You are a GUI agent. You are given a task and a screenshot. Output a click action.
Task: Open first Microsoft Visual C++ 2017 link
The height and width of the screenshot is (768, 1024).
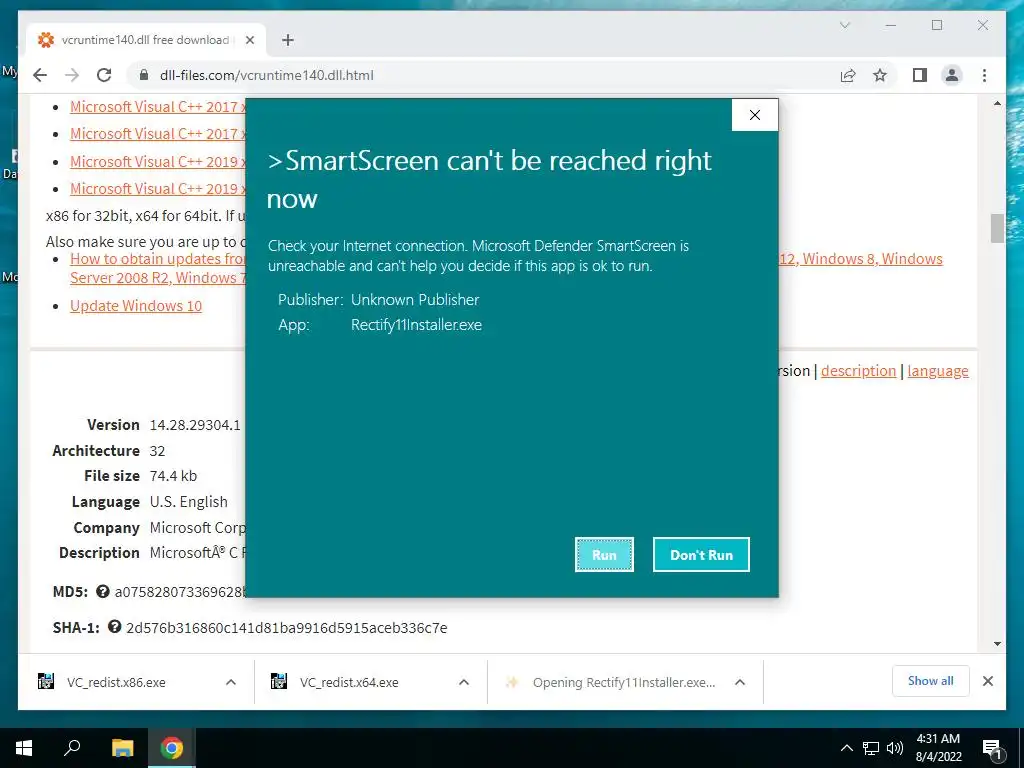157,106
